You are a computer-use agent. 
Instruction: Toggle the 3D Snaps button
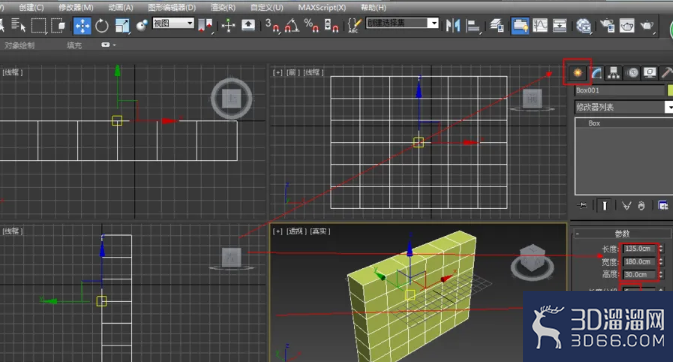272,25
